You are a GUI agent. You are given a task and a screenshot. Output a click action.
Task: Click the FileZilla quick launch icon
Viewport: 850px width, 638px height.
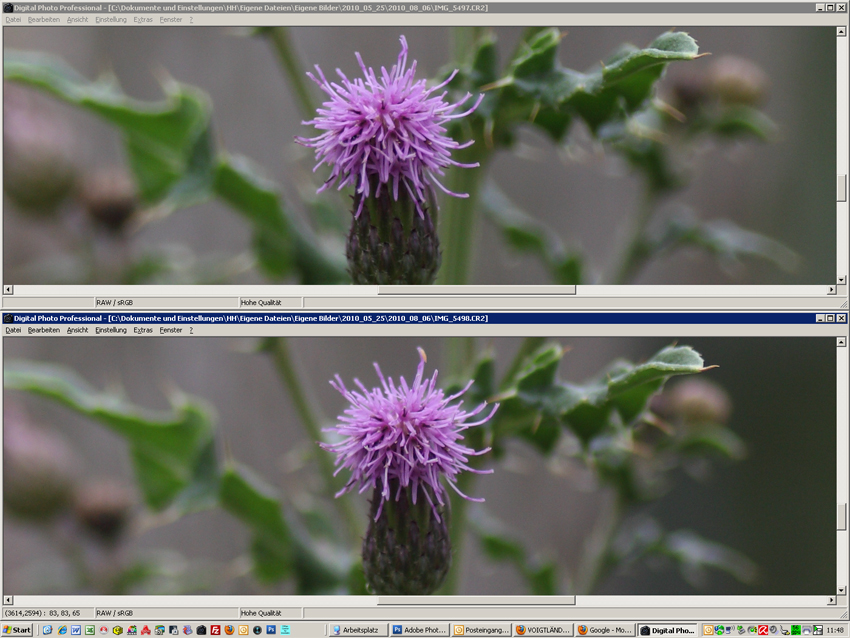[x=215, y=630]
